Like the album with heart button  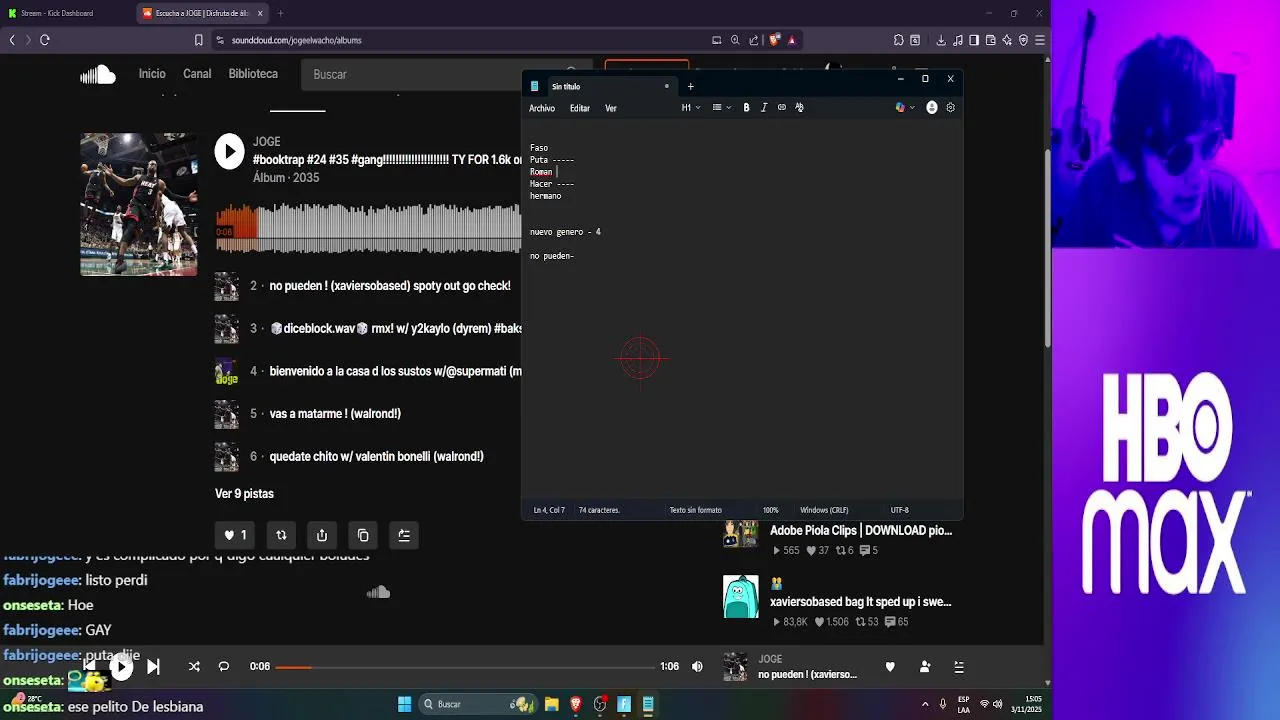235,535
